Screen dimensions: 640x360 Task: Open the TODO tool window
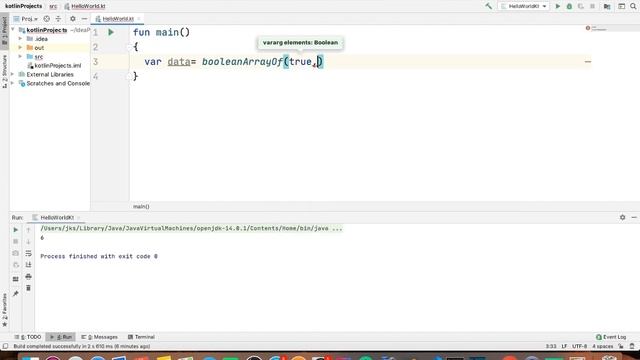28,337
